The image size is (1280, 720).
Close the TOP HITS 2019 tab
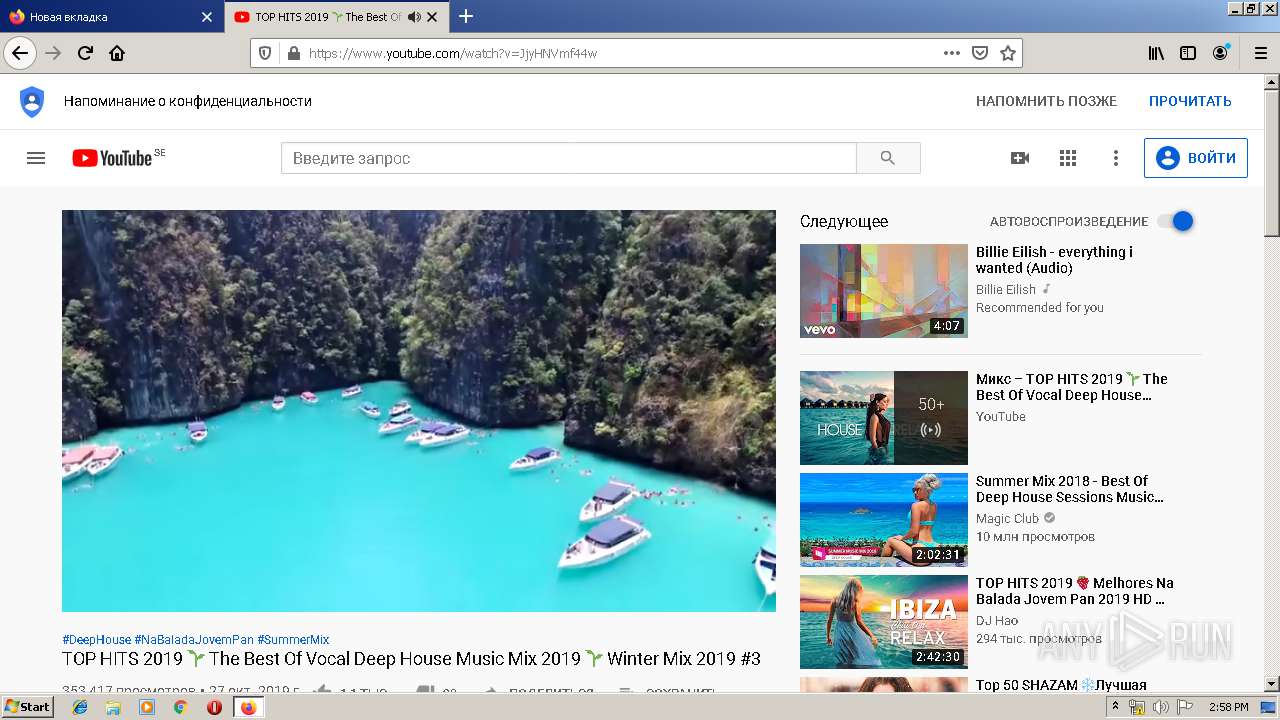tap(432, 17)
